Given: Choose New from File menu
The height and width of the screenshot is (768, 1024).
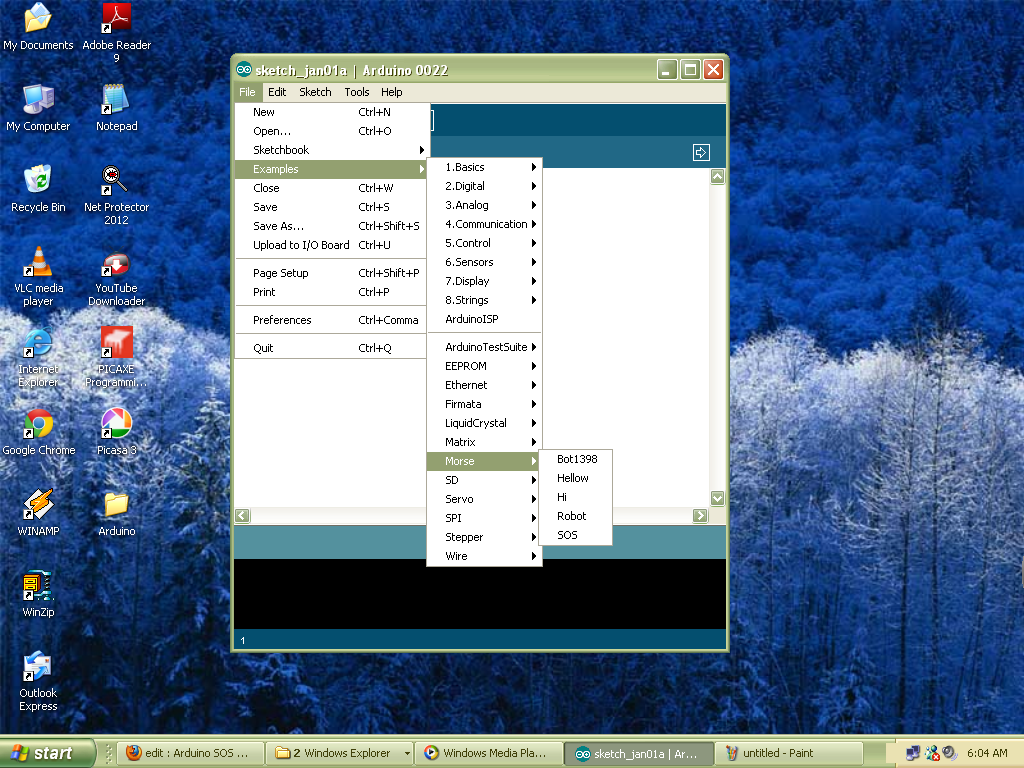Looking at the screenshot, I should (x=332, y=112).
